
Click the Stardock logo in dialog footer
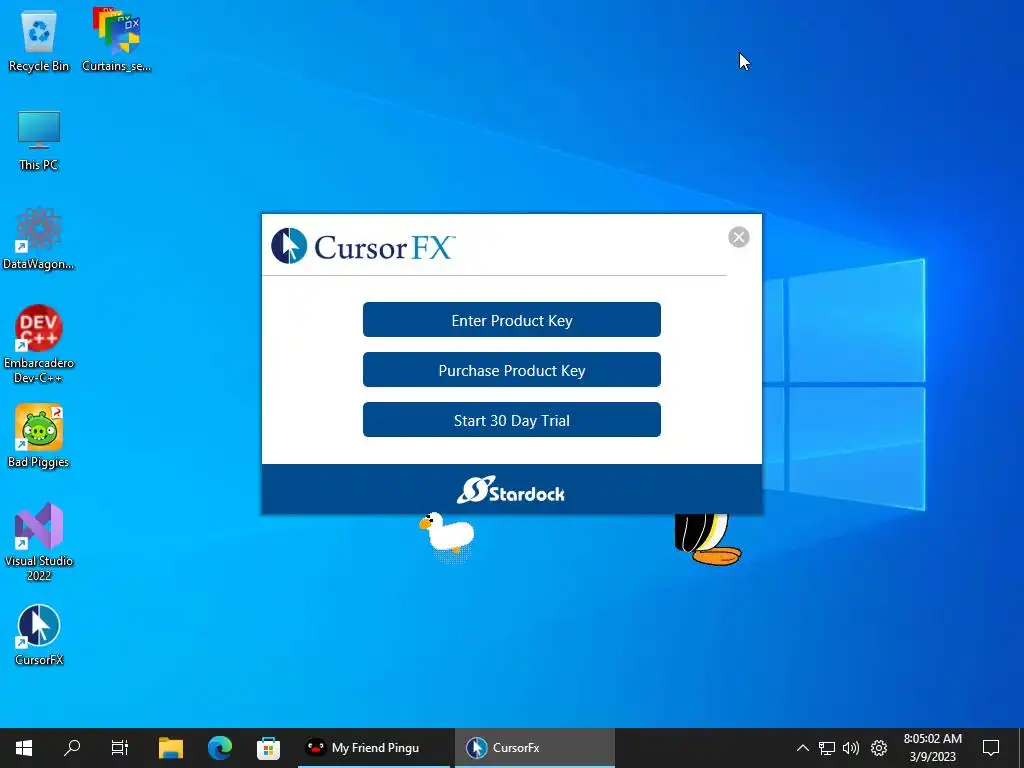511,490
